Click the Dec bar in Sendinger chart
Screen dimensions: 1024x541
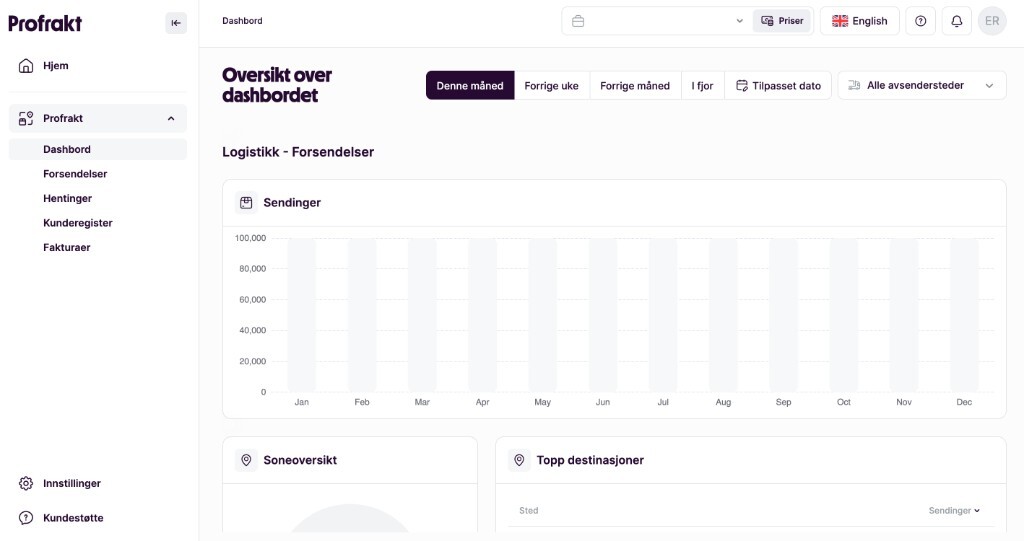[x=964, y=315]
